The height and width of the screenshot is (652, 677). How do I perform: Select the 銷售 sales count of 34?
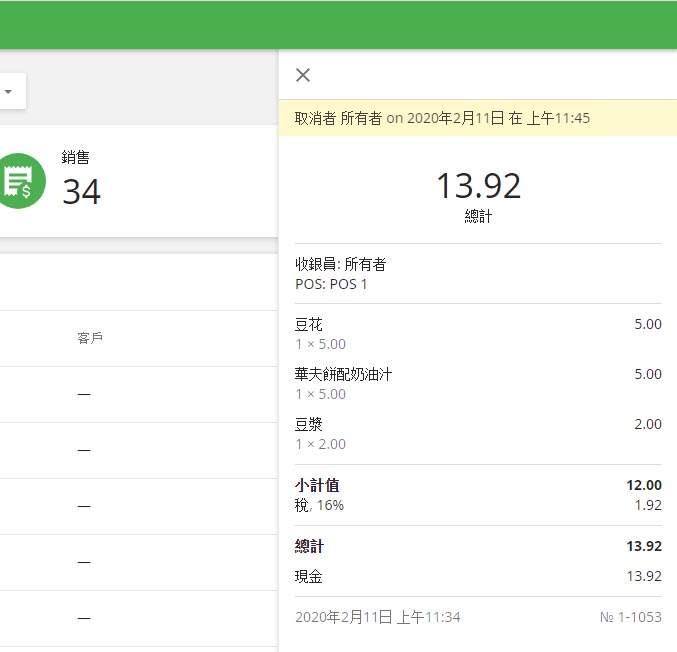(x=81, y=190)
